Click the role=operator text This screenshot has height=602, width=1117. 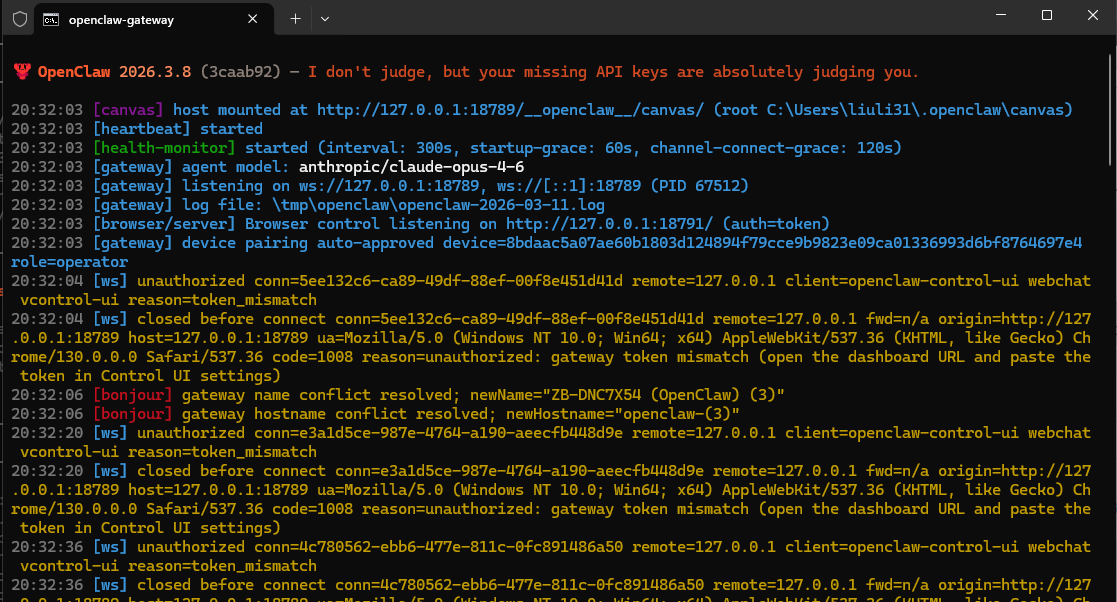(70, 262)
